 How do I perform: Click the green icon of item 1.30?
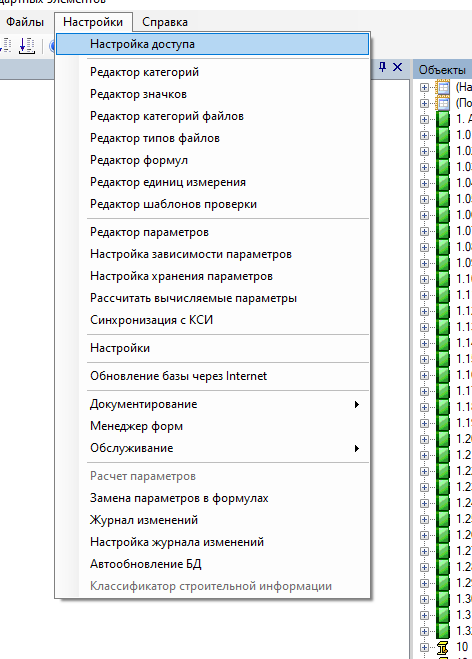coord(443,599)
